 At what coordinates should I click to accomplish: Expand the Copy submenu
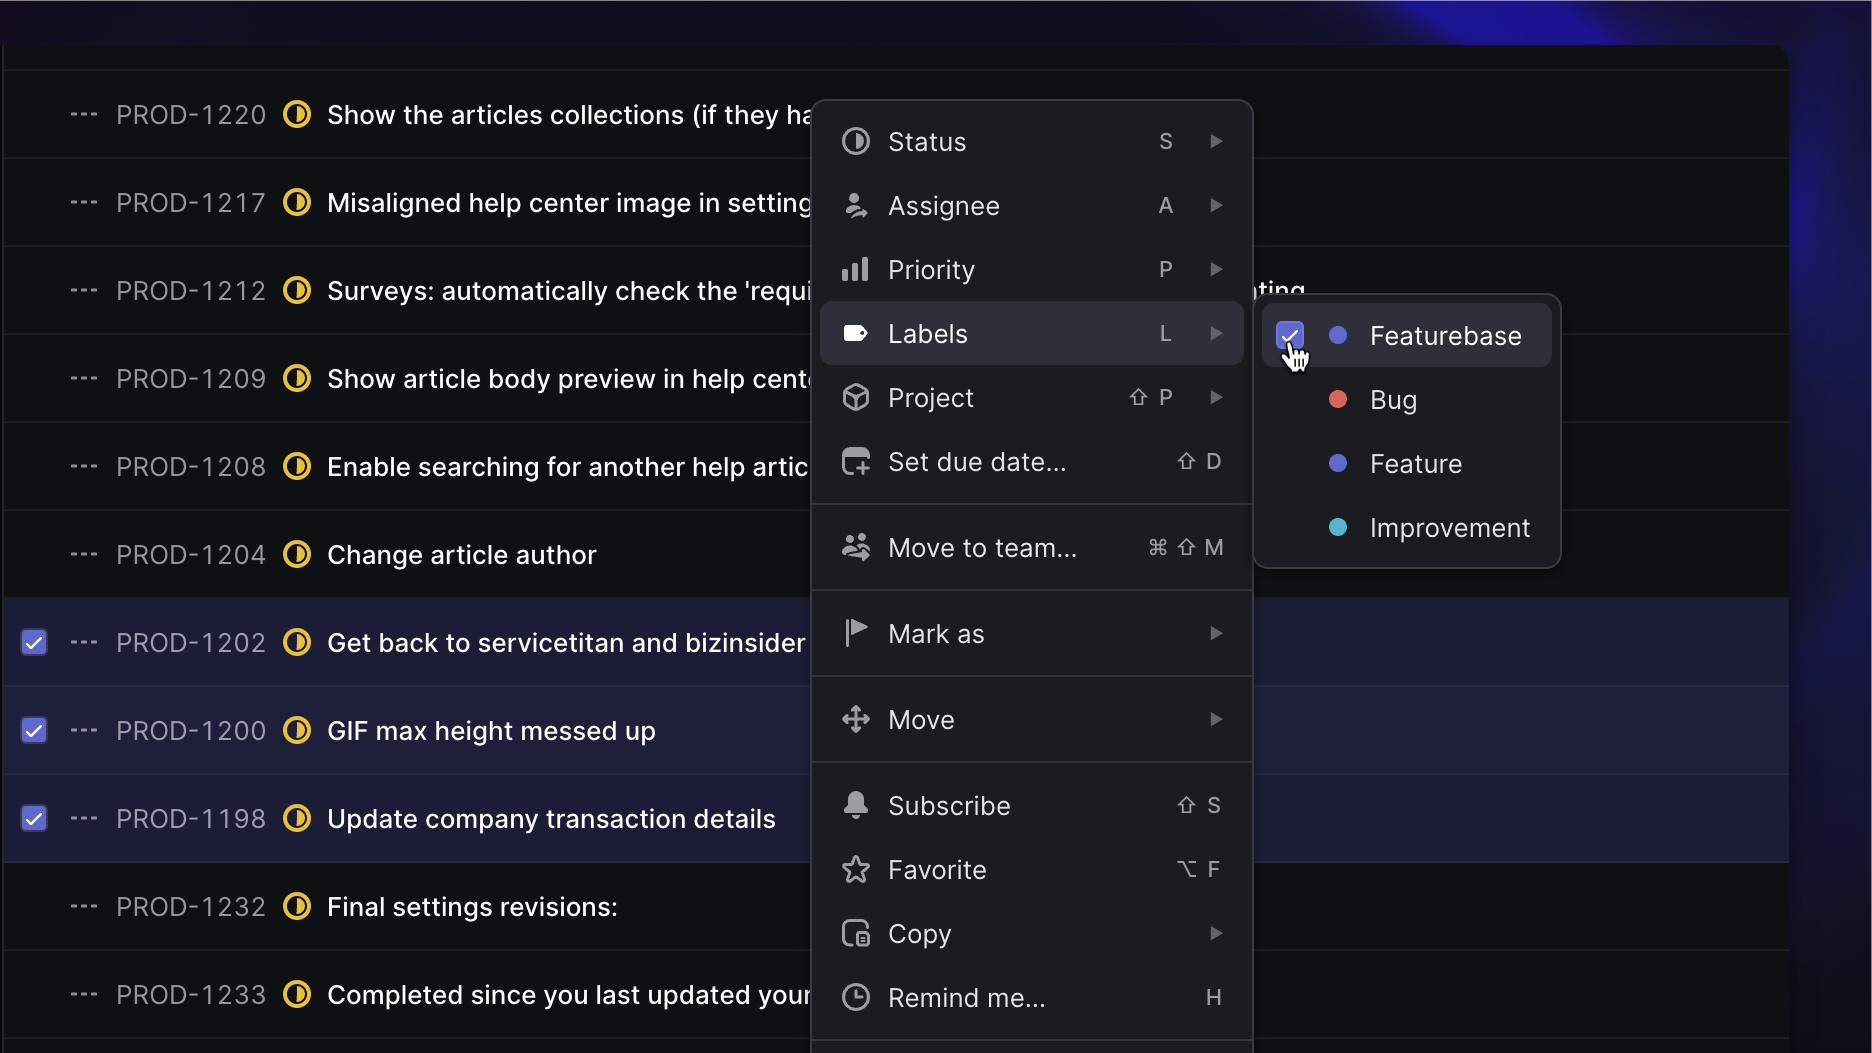tap(1215, 933)
